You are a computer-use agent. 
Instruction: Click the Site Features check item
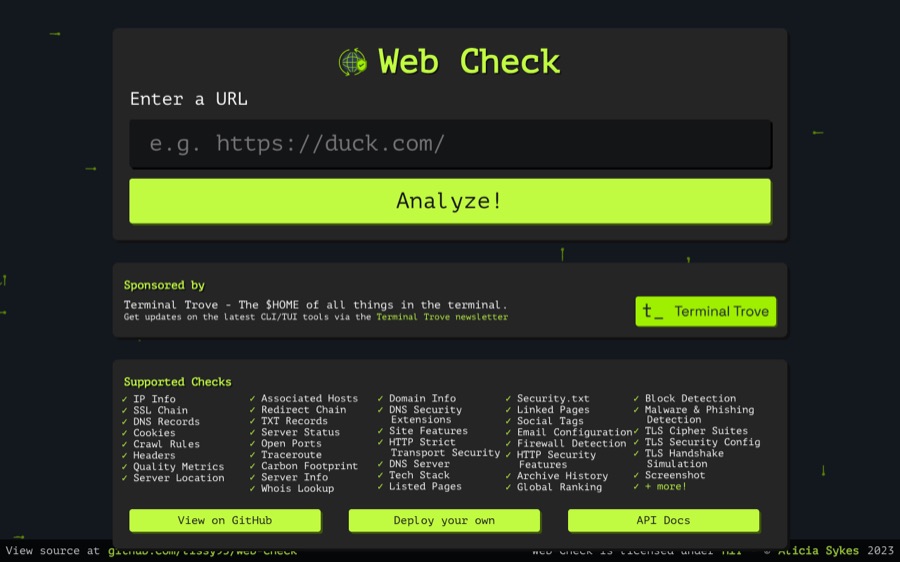428,431
